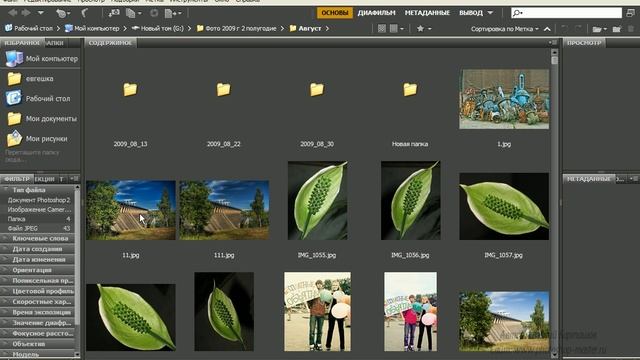Toggle Документ Photoshop filter
This screenshot has width=640, height=360.
point(38,200)
